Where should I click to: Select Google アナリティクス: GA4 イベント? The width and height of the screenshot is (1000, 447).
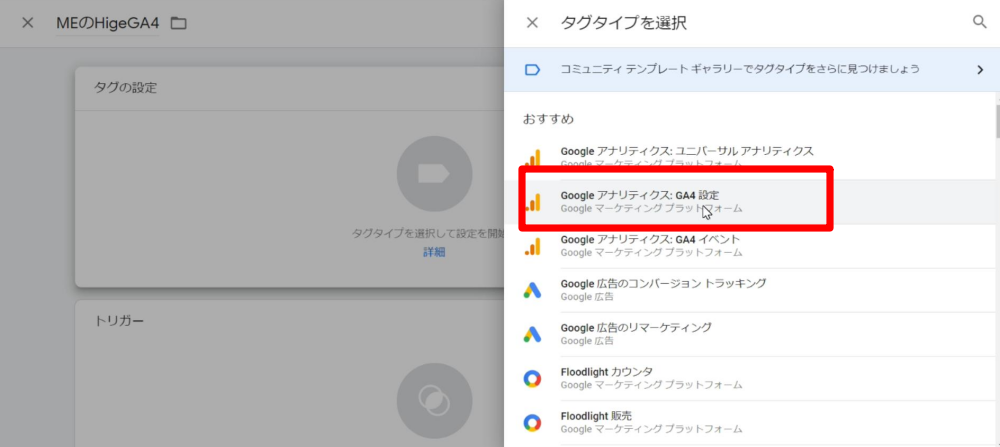tap(748, 245)
